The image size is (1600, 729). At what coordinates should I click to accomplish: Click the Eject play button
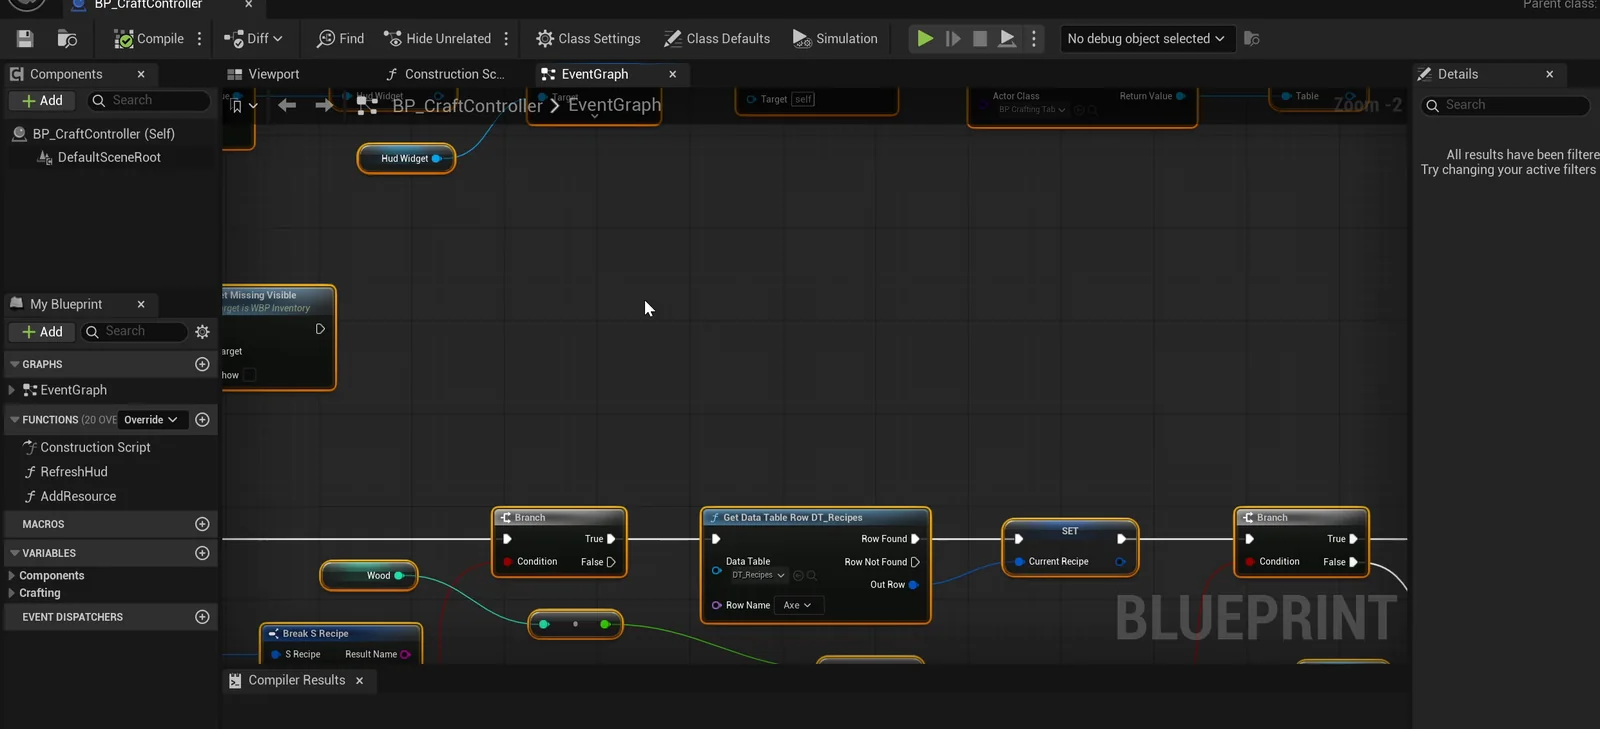click(1008, 39)
